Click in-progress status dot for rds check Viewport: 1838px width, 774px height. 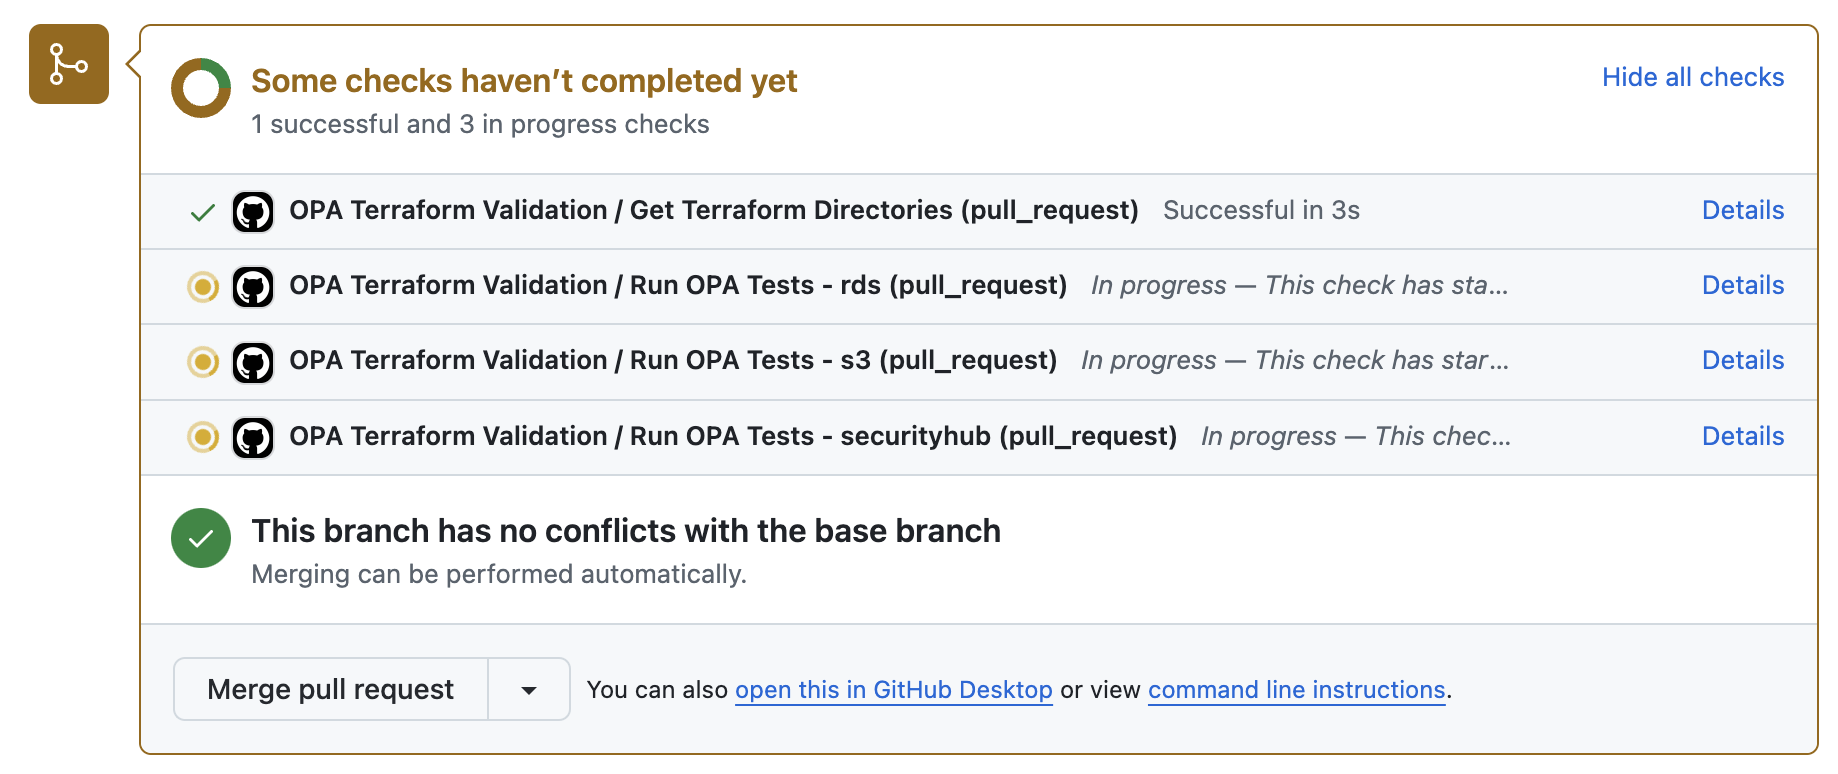(203, 287)
